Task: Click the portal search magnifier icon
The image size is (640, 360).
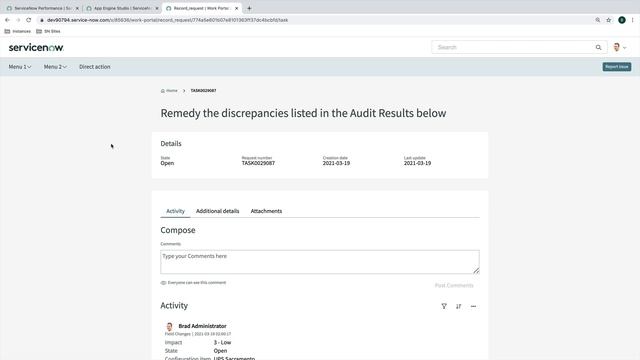Action: tap(598, 47)
